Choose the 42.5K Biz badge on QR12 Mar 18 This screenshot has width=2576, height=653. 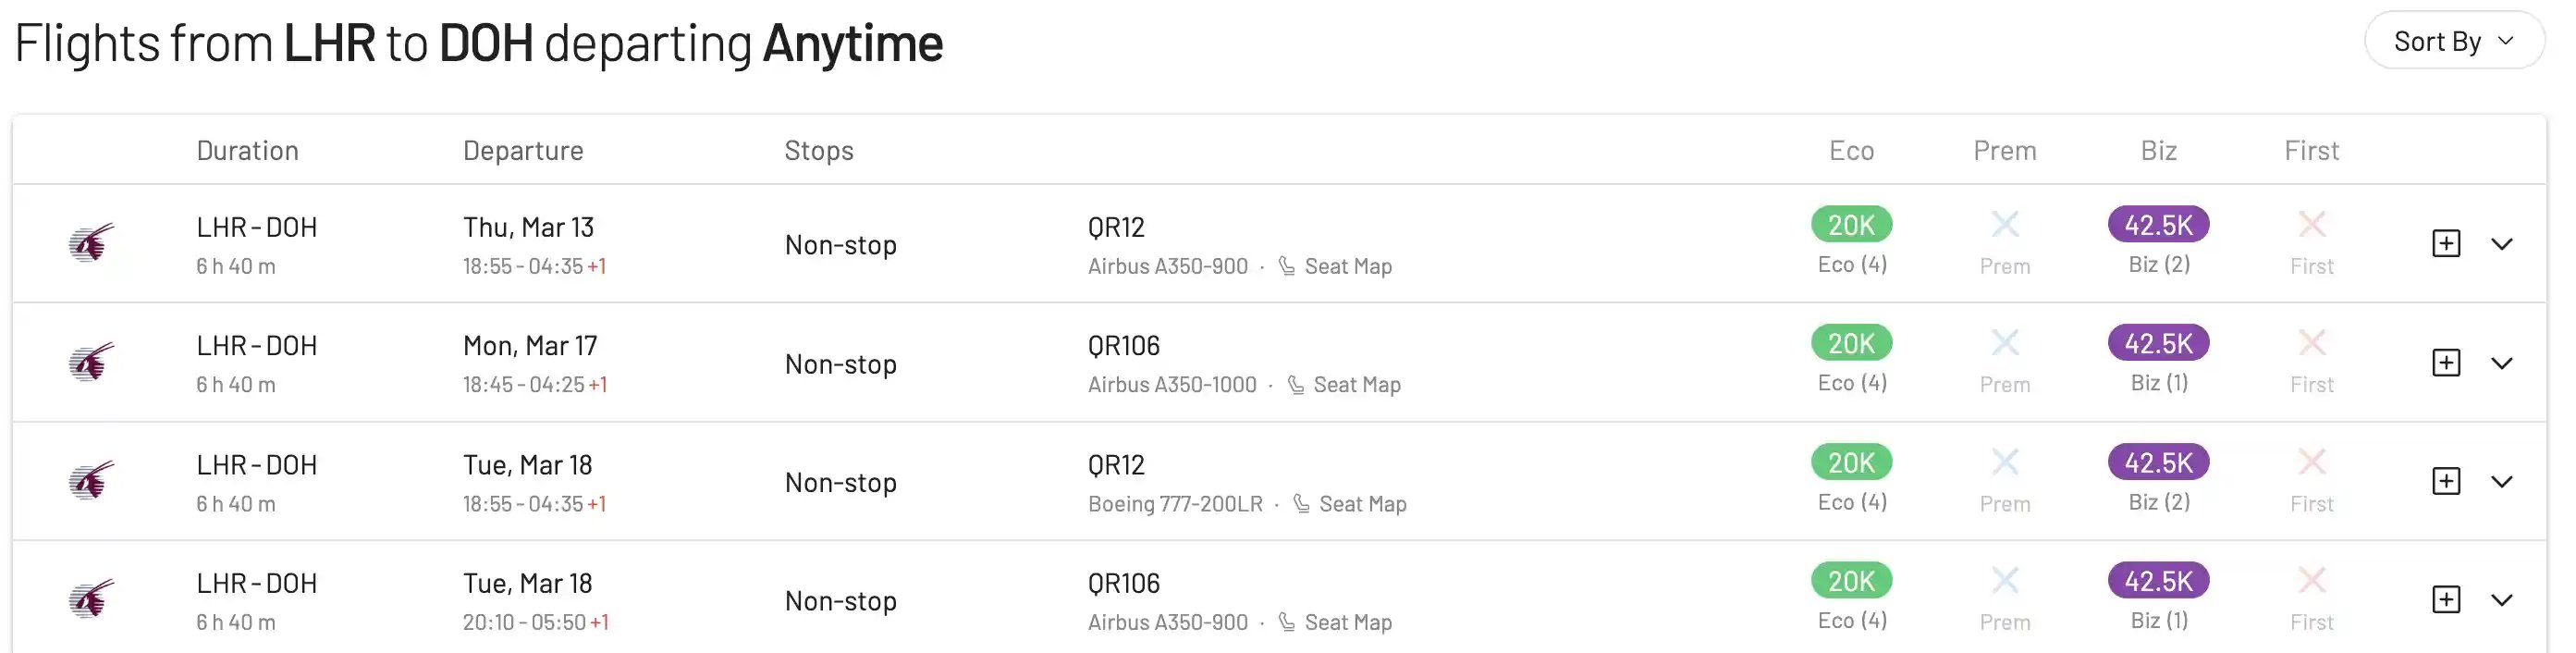point(2158,462)
